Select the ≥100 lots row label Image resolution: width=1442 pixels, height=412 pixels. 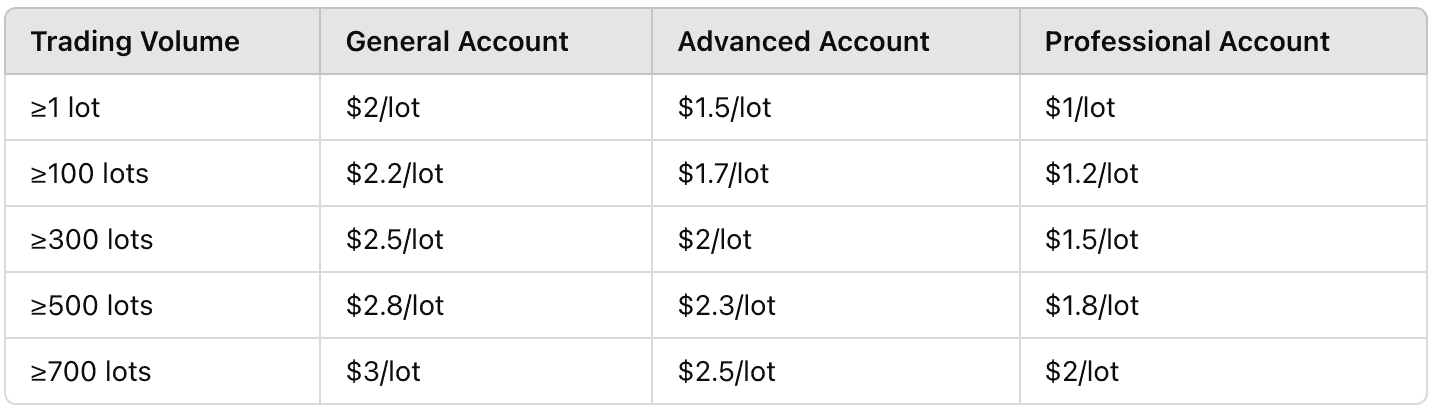pos(89,173)
